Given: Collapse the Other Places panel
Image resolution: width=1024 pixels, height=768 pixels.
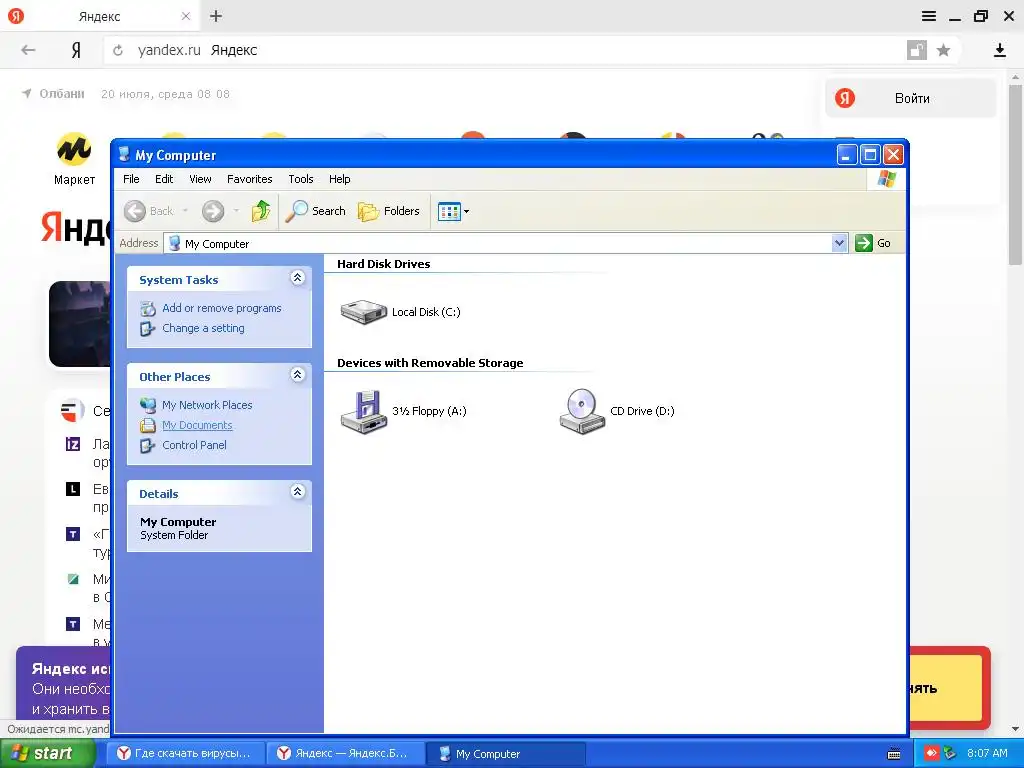Looking at the screenshot, I should [297, 375].
